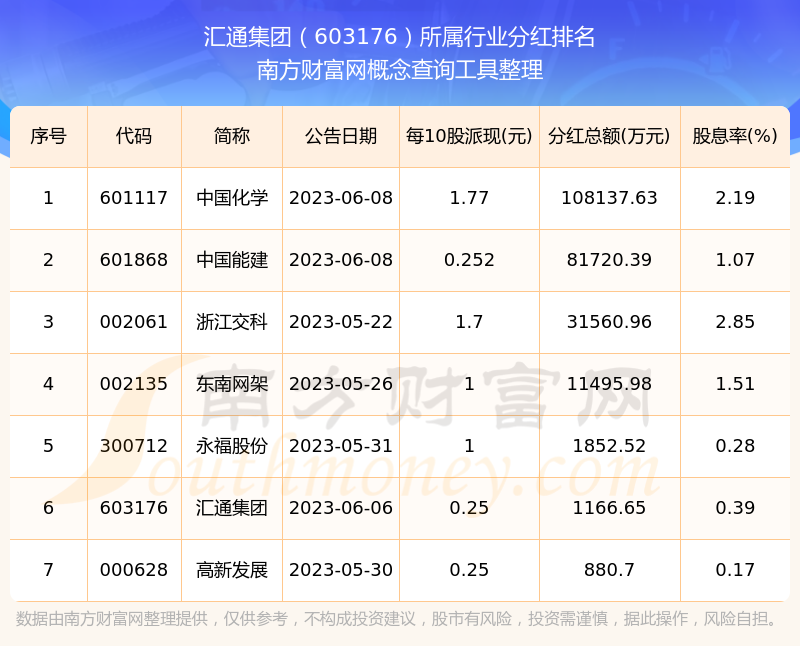
Task: Select stock name '高新发展'
Action: point(232,570)
